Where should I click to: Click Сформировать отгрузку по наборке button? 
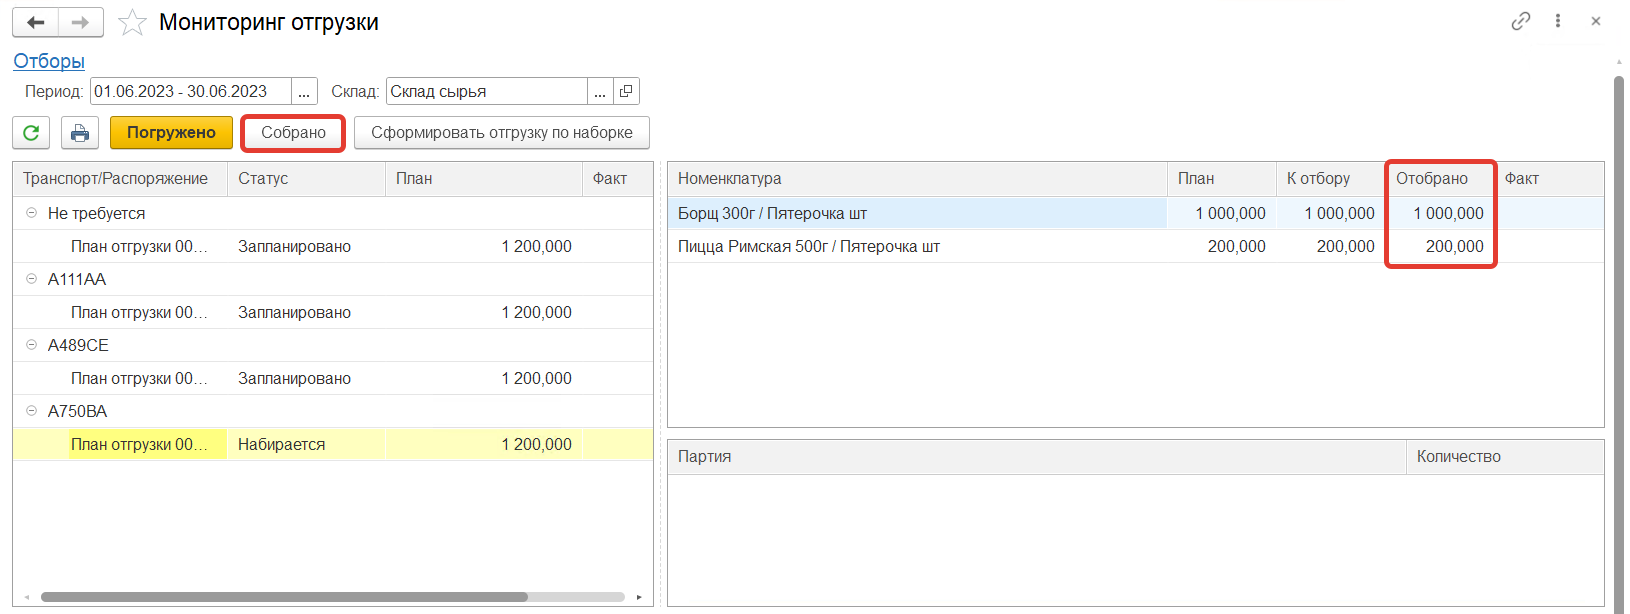[501, 132]
